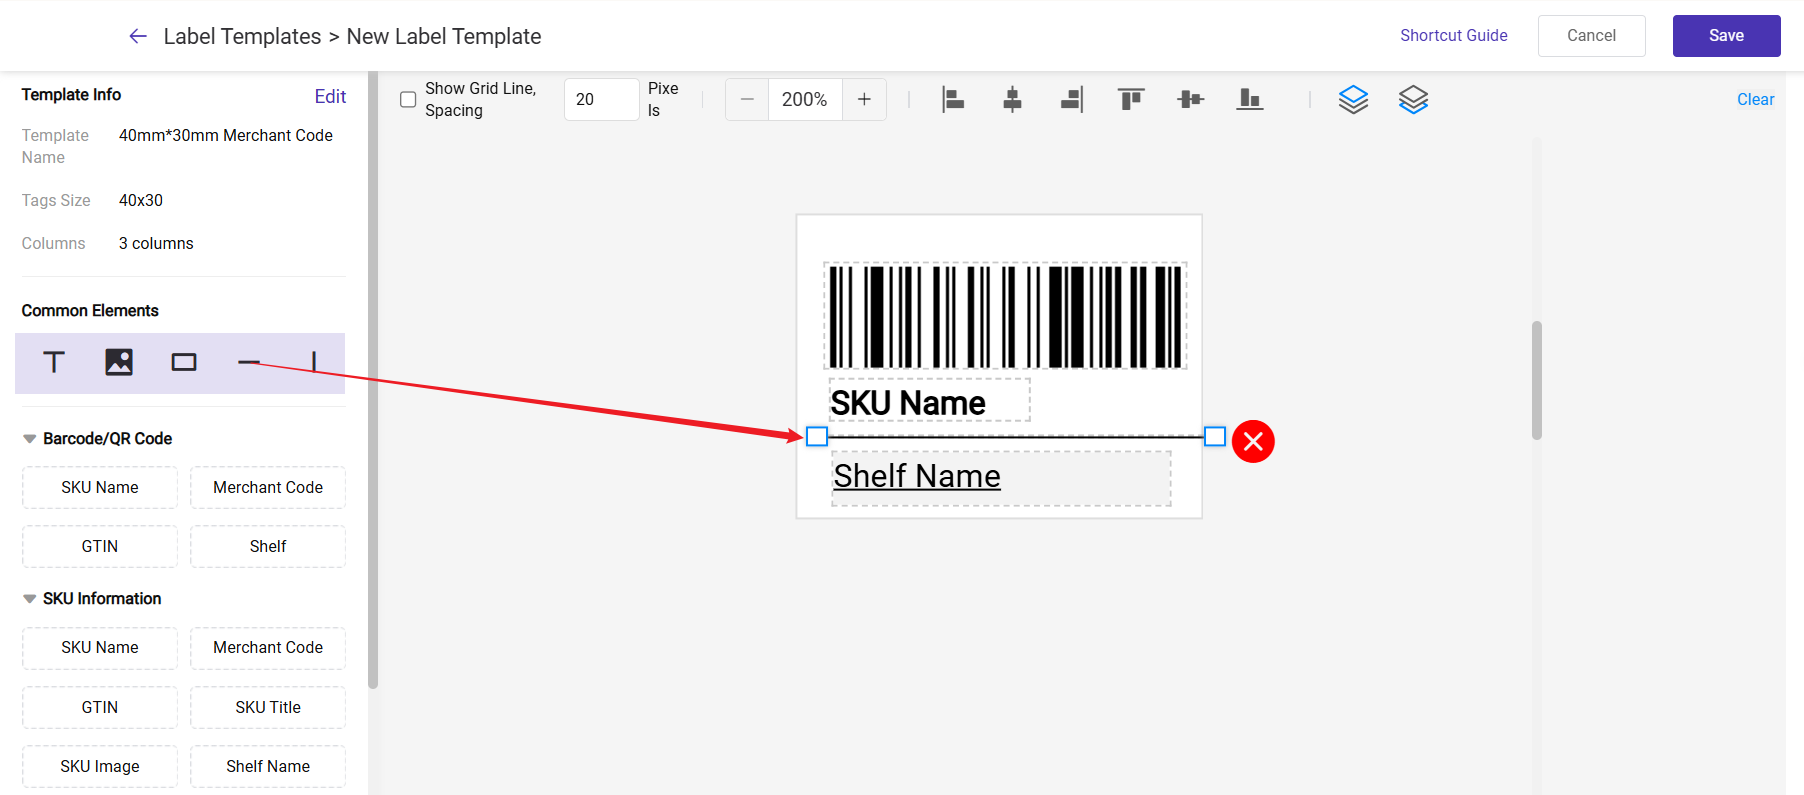This screenshot has height=795, width=1804.
Task: Open the Shortcut Guide link
Action: 1453,35
